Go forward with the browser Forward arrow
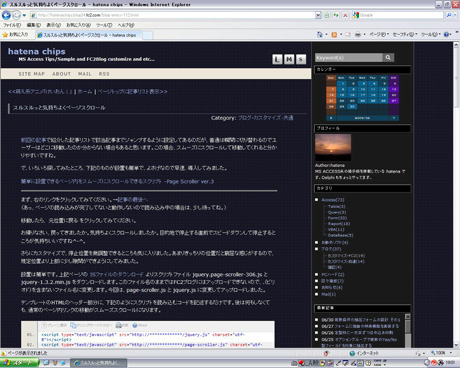 (16, 15)
